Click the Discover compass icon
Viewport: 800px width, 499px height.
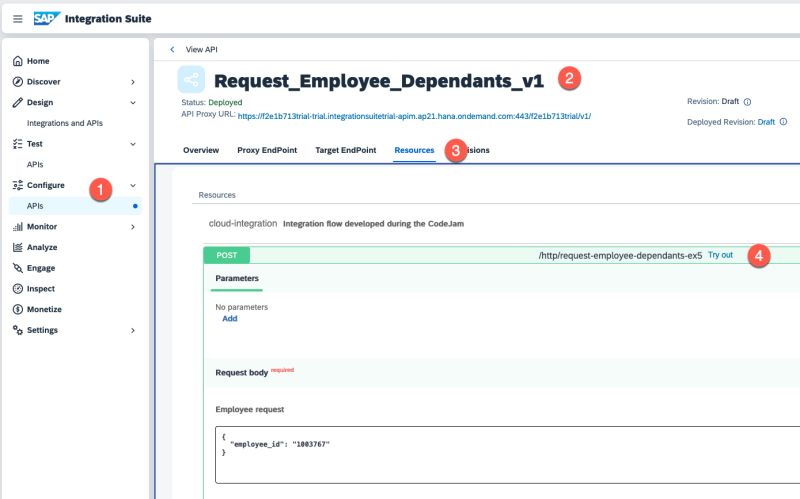tap(17, 82)
